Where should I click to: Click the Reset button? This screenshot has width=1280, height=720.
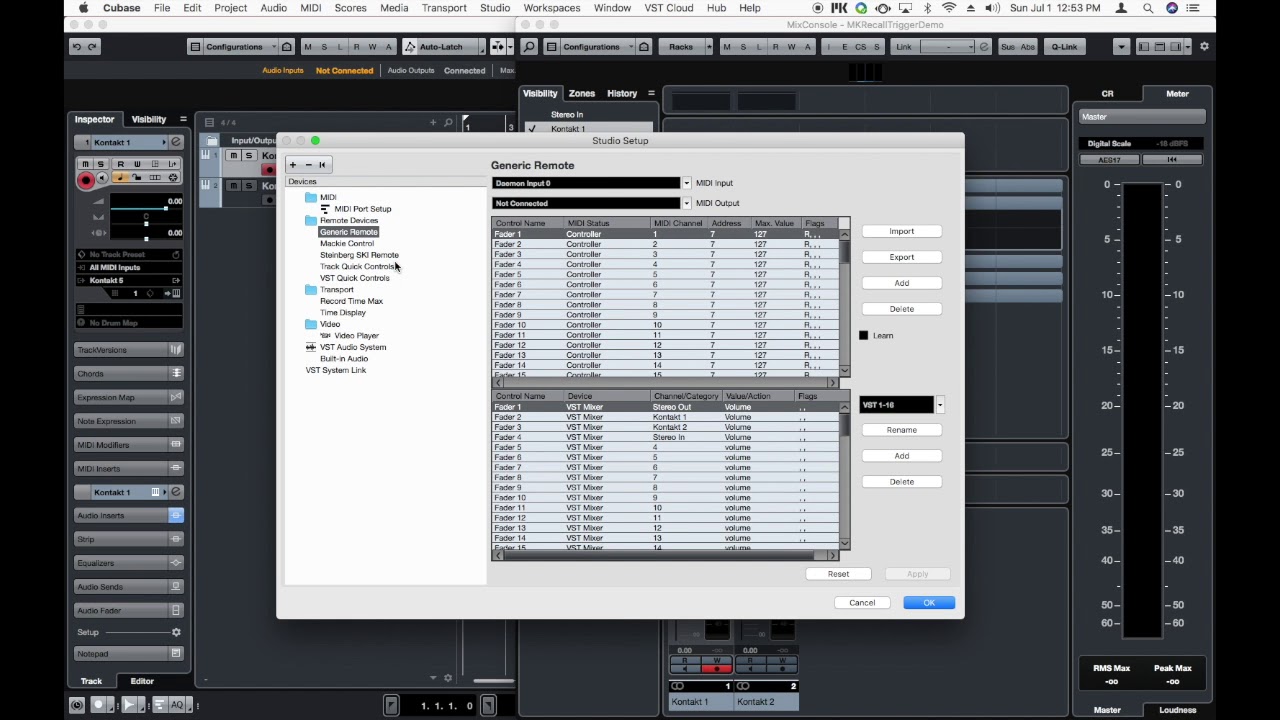pyautogui.click(x=838, y=574)
